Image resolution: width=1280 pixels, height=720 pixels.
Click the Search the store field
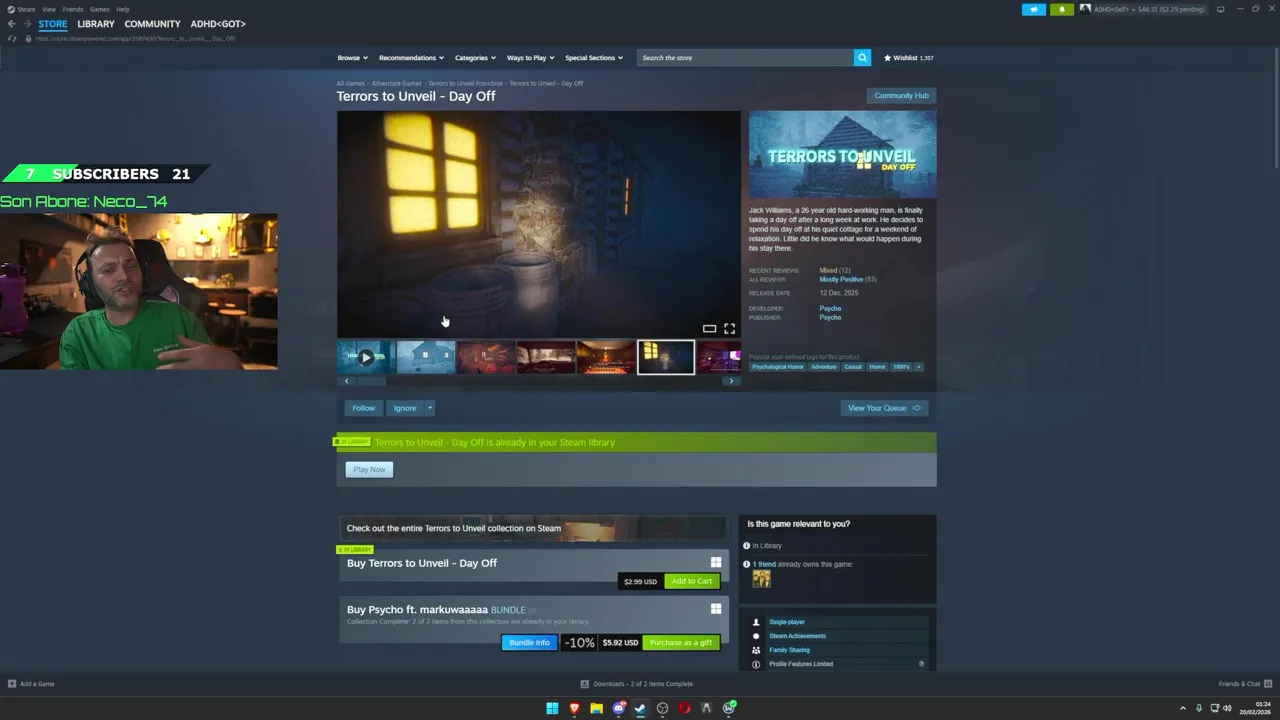[x=745, y=58]
